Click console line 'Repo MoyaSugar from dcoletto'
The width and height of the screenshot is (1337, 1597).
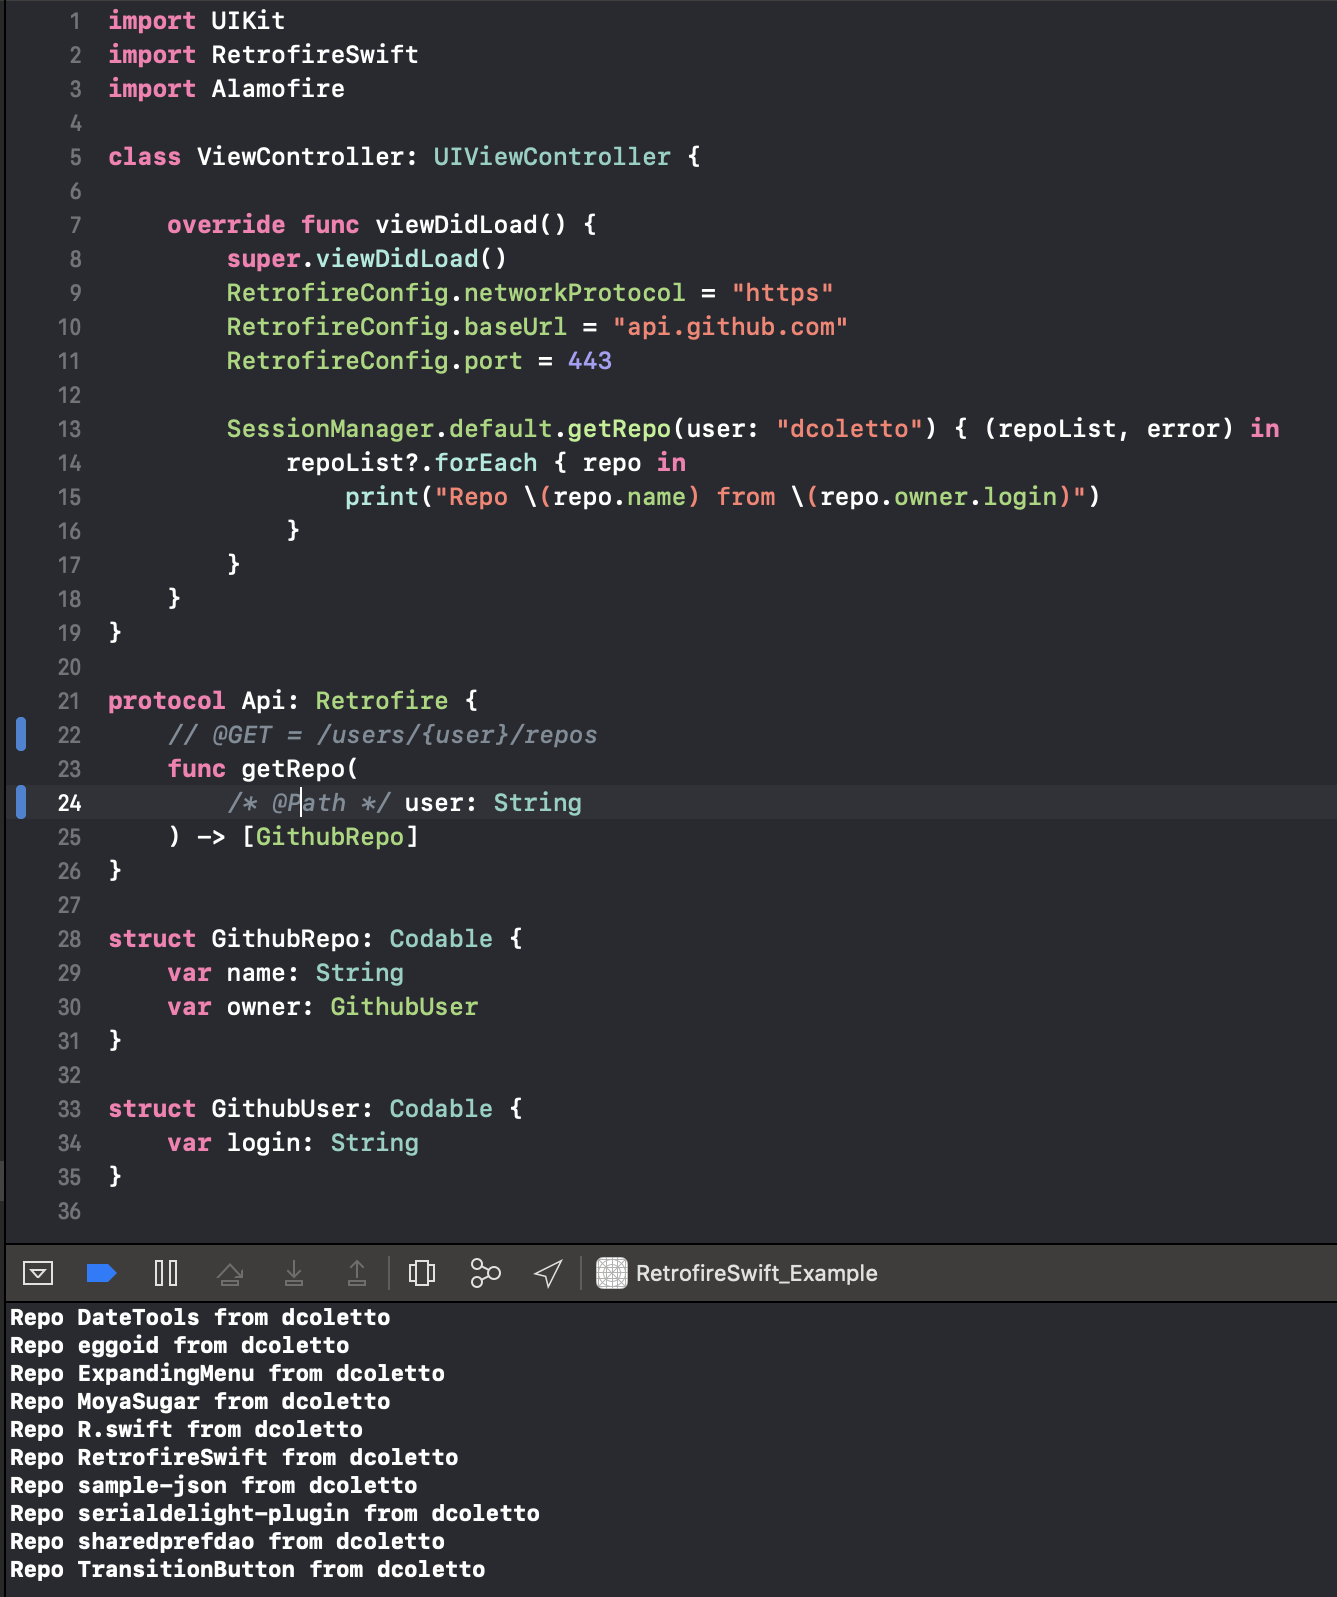tap(200, 1401)
